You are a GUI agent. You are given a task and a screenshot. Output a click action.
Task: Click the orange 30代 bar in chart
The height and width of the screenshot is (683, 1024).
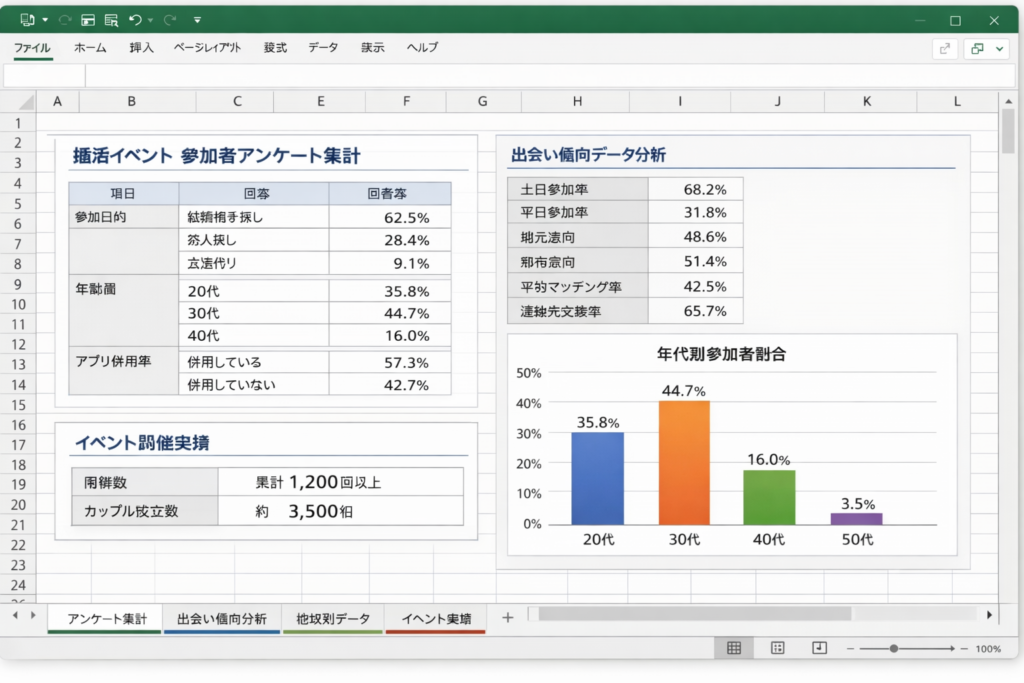[x=684, y=462]
